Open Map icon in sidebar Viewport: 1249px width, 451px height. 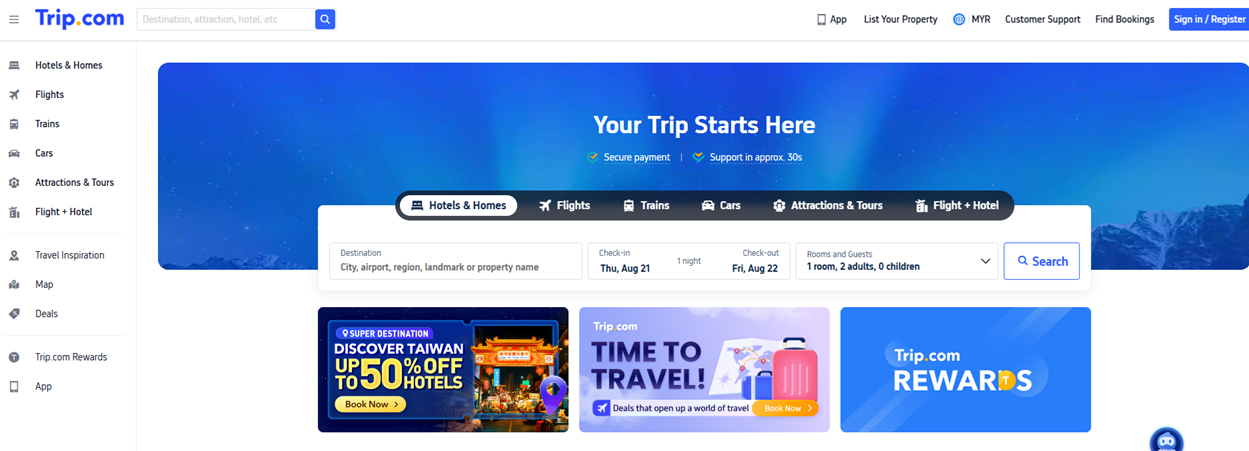click(x=14, y=284)
